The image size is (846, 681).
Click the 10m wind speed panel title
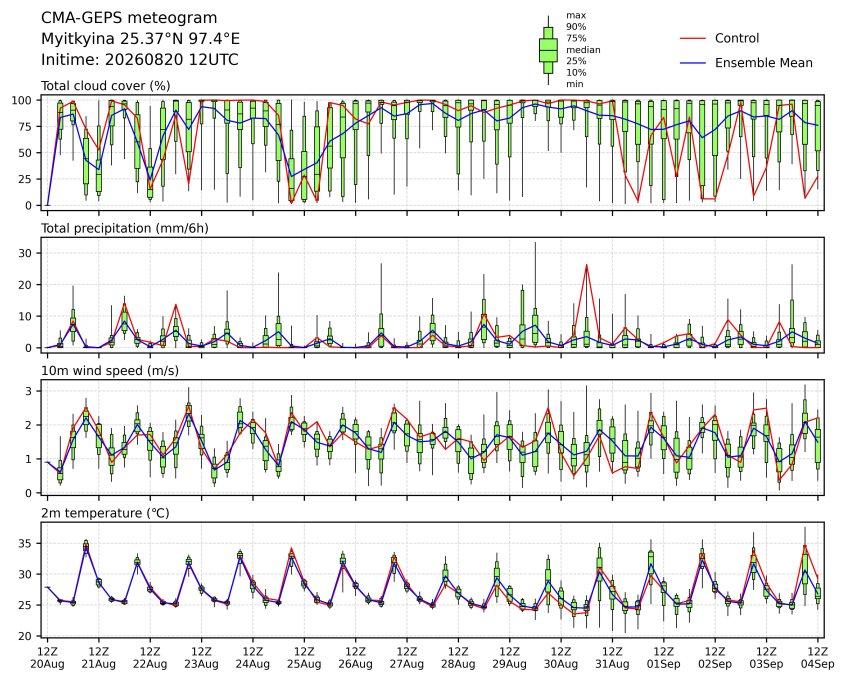click(x=110, y=371)
